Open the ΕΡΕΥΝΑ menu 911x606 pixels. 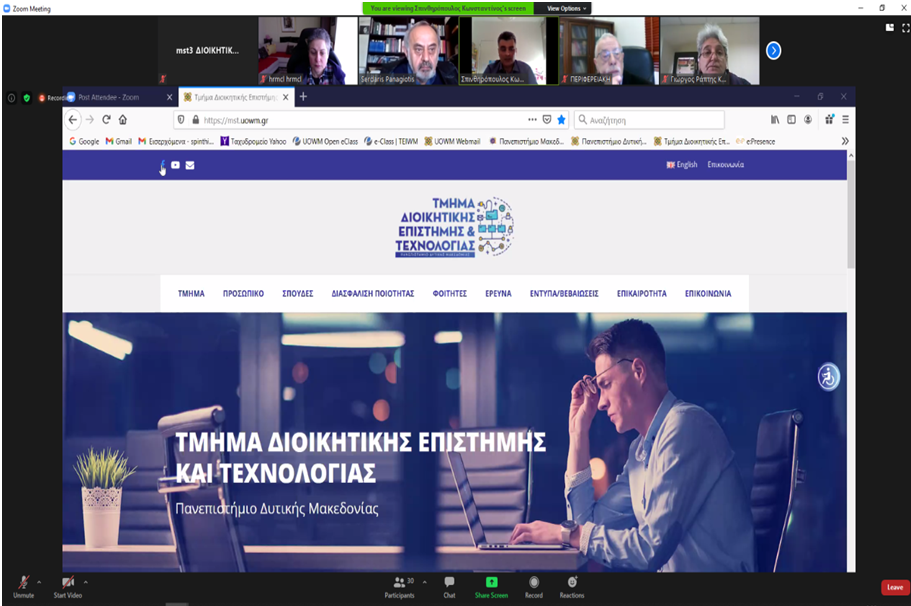click(x=498, y=293)
